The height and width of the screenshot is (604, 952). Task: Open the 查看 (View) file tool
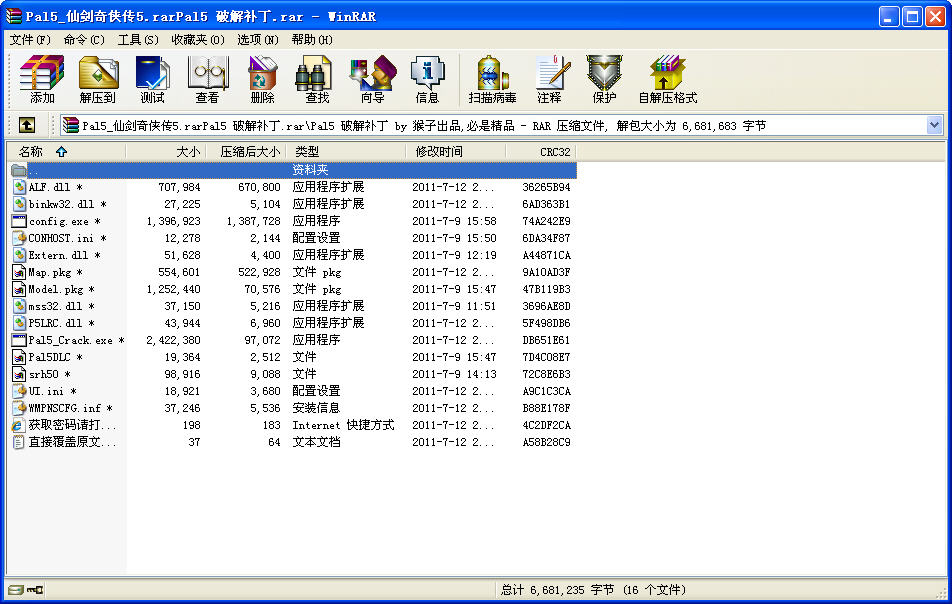coord(207,80)
